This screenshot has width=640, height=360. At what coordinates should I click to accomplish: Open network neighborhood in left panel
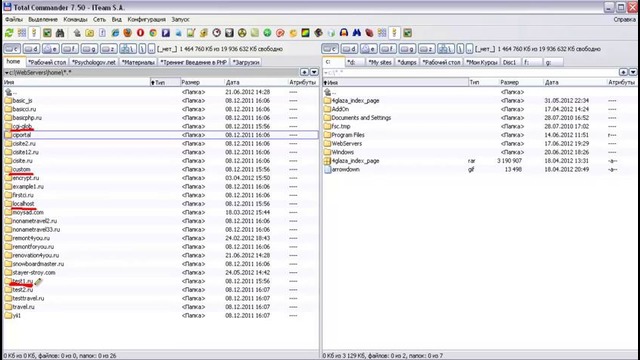[128, 49]
